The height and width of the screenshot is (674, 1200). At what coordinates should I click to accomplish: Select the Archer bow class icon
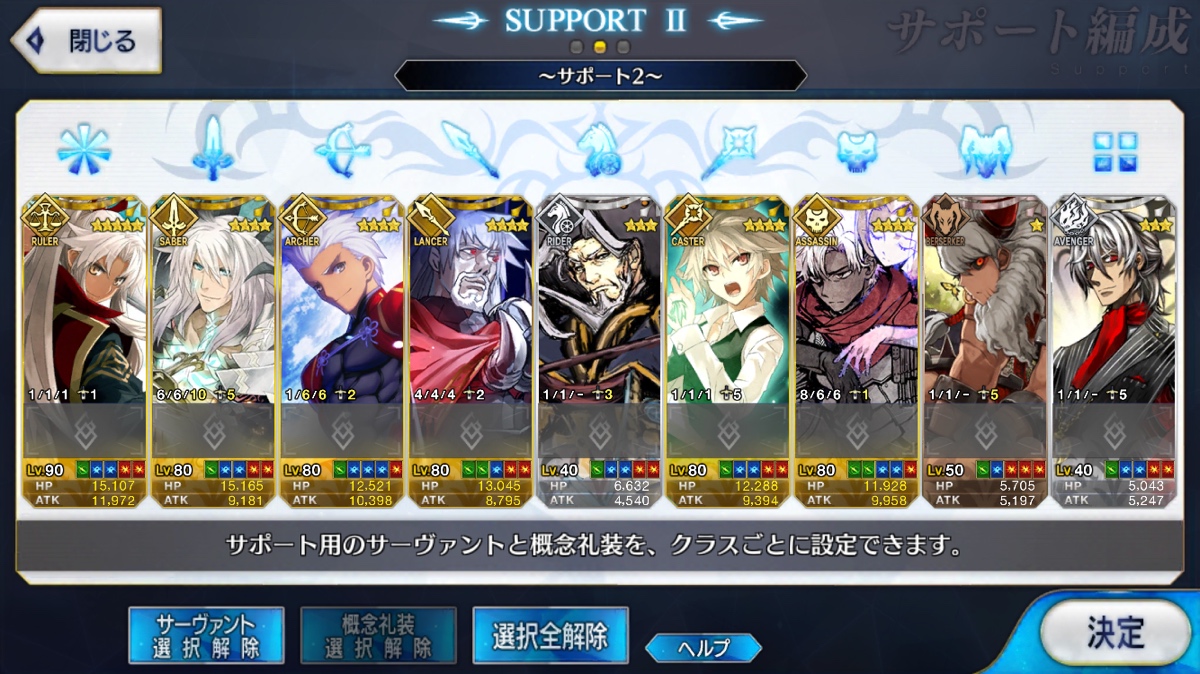click(x=340, y=149)
